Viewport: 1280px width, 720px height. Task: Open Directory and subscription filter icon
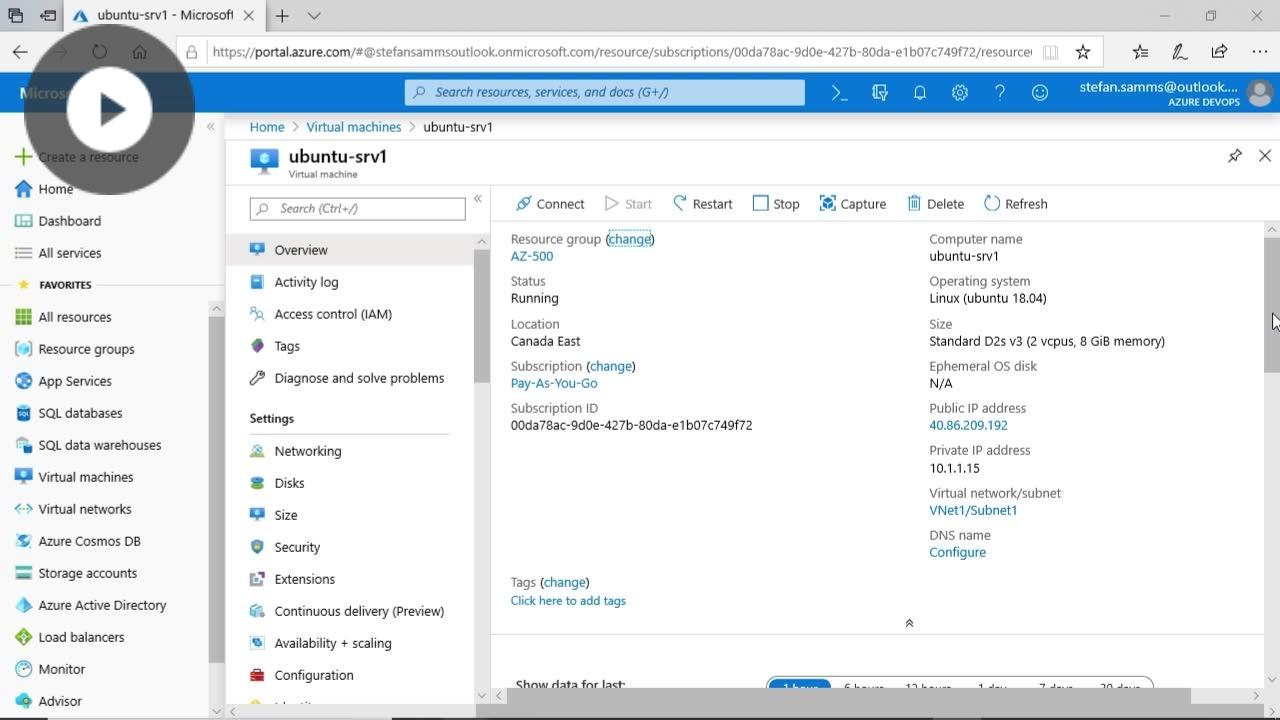point(880,92)
